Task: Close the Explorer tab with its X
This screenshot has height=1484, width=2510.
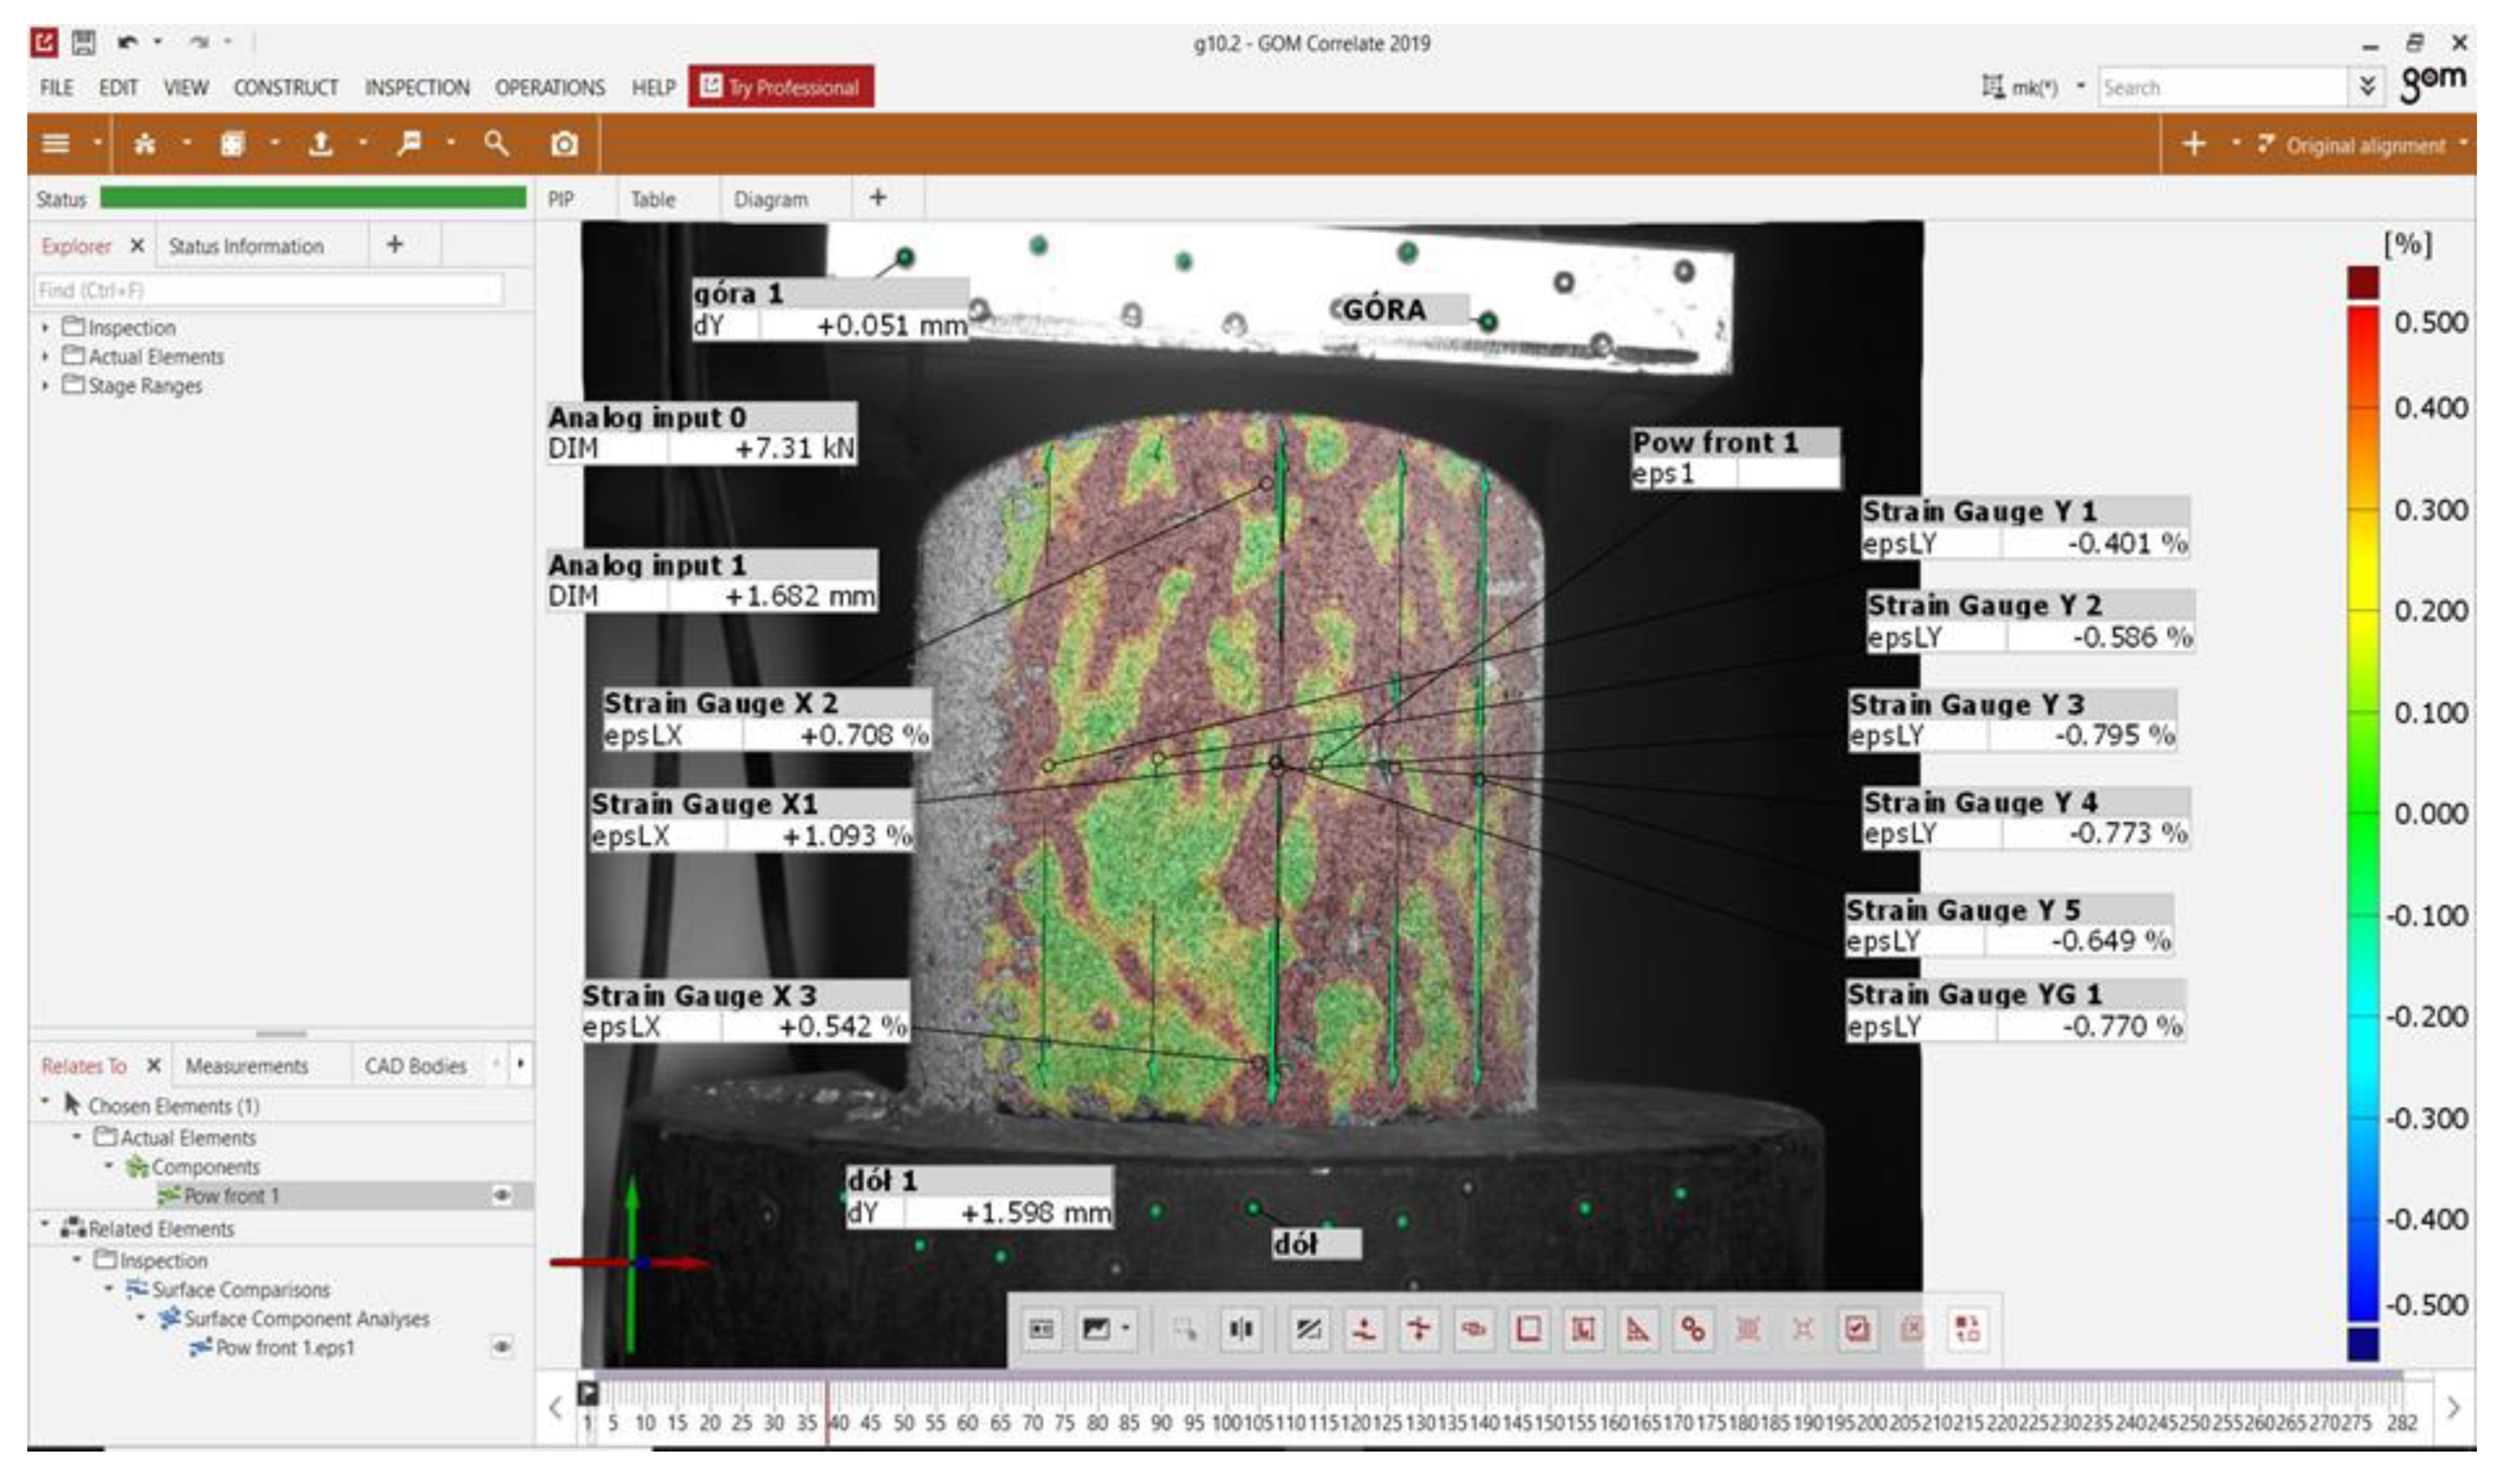Action: click(x=137, y=246)
